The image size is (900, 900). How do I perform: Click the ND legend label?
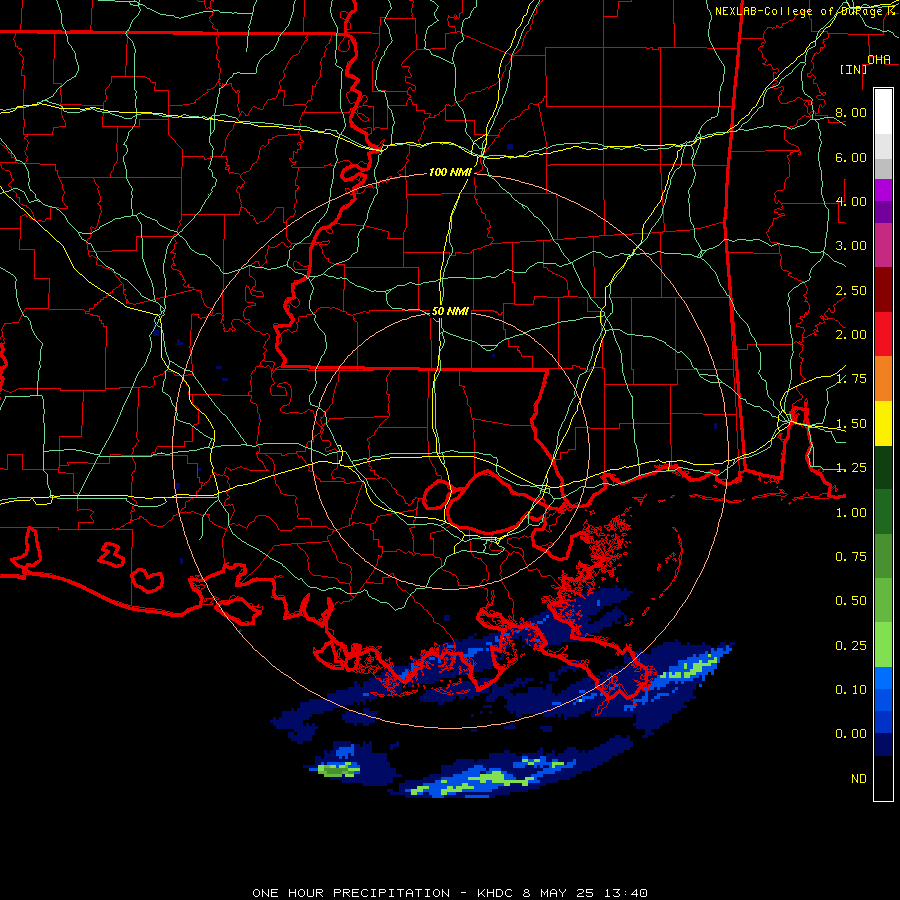pos(859,779)
